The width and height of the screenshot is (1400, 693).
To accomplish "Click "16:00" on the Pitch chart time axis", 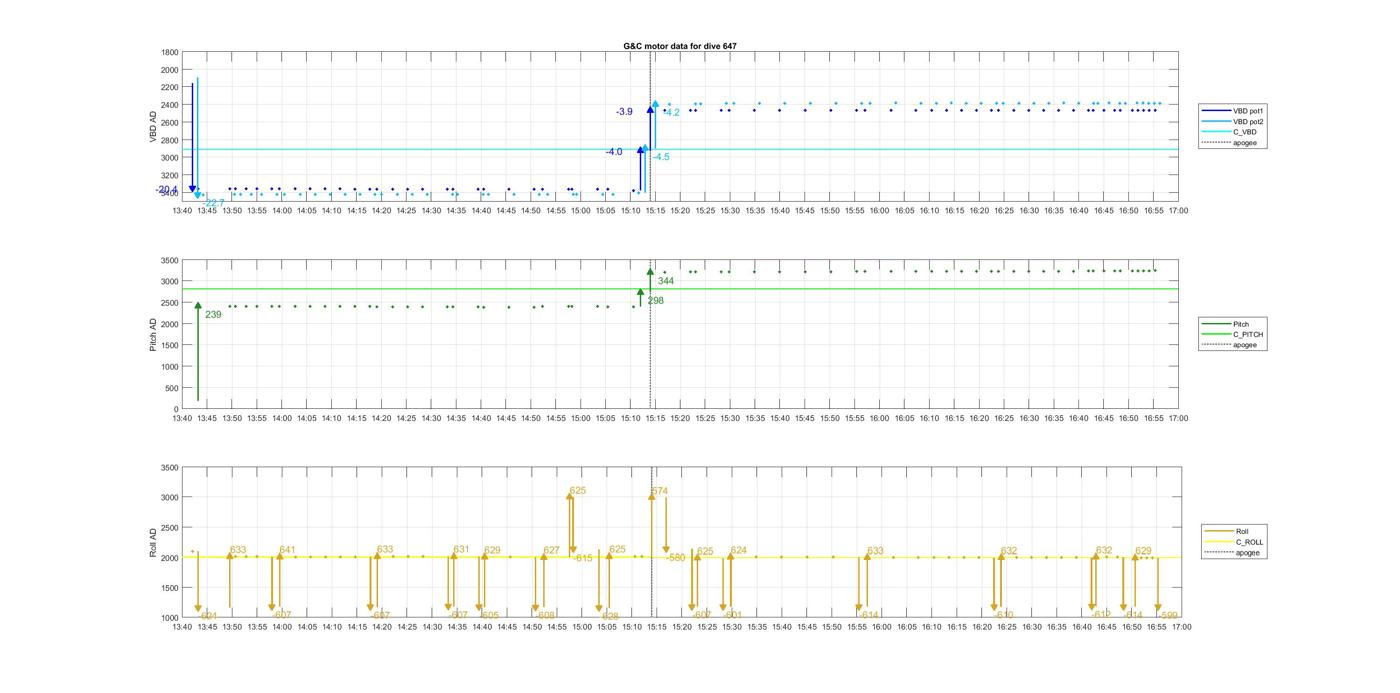I will pos(879,419).
